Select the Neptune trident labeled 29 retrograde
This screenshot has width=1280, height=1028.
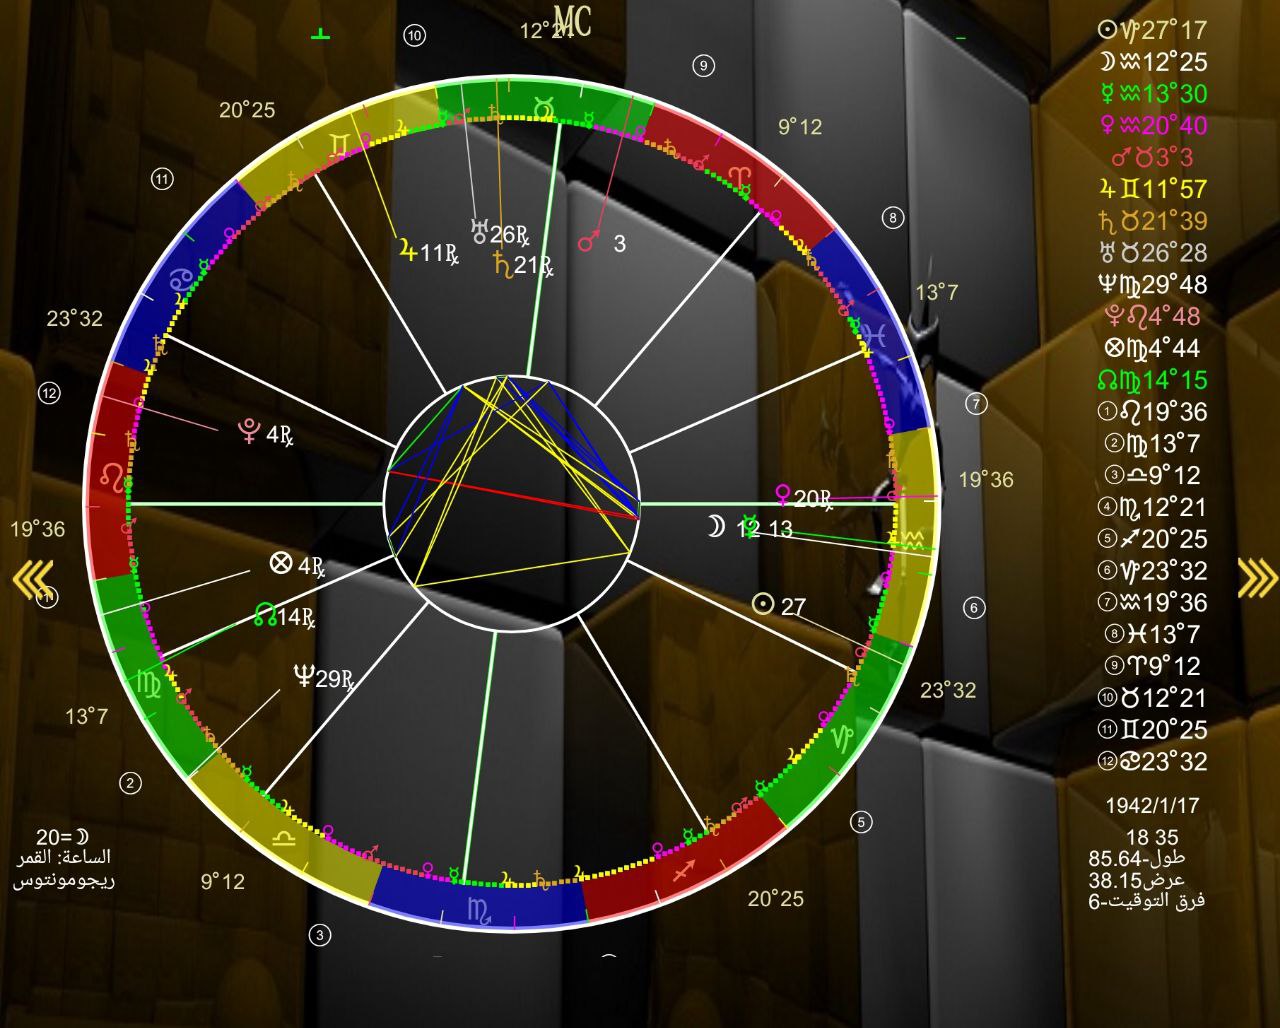[303, 678]
